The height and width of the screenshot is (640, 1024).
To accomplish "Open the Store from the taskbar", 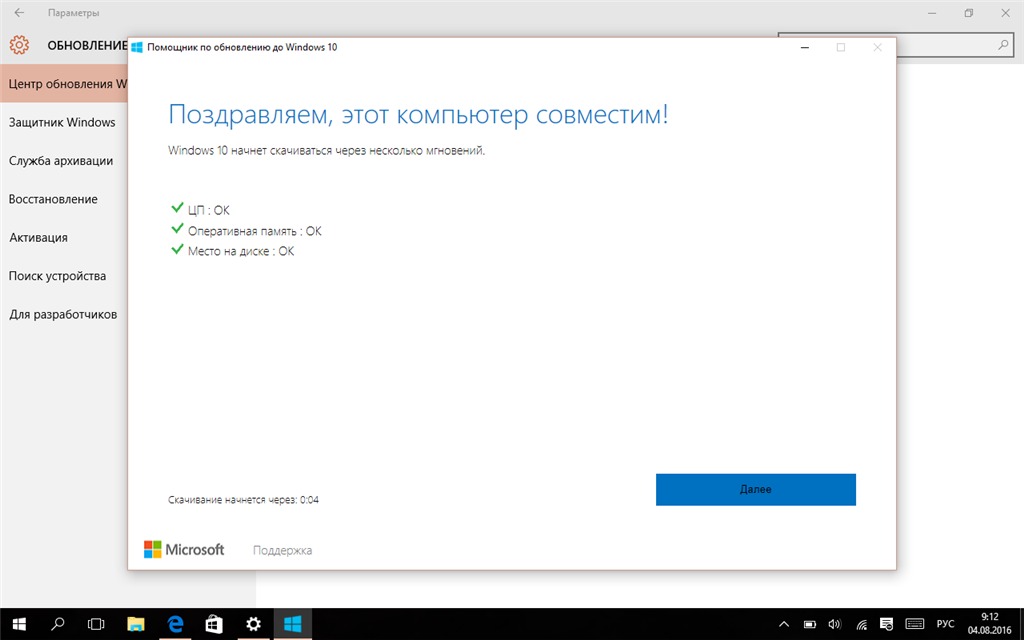I will (214, 624).
